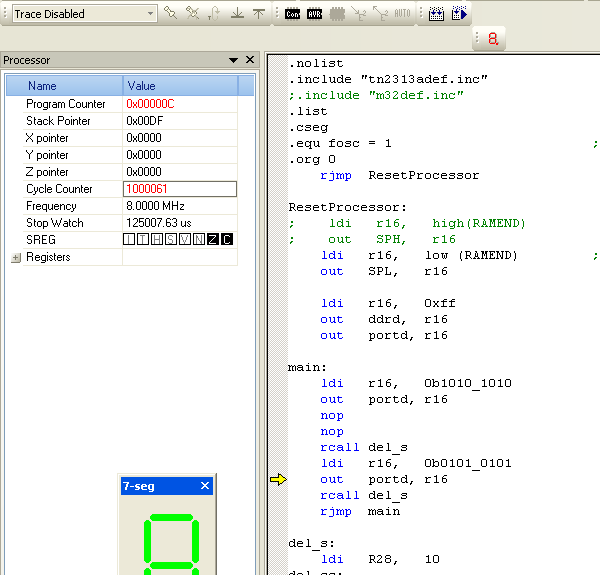This screenshot has width=600, height=575.
Task: Open the Processor panel dropdown arrow
Action: (233, 61)
